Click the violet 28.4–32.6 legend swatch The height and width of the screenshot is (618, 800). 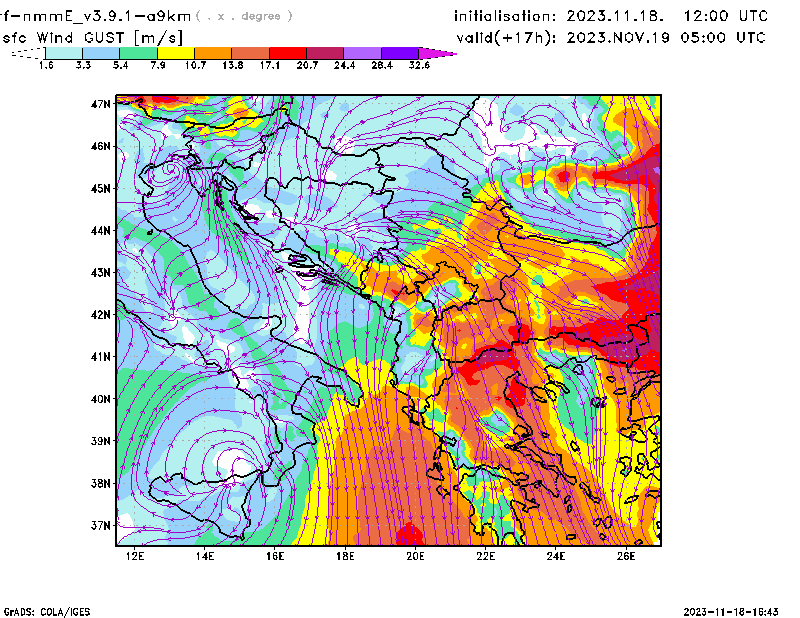(x=399, y=53)
